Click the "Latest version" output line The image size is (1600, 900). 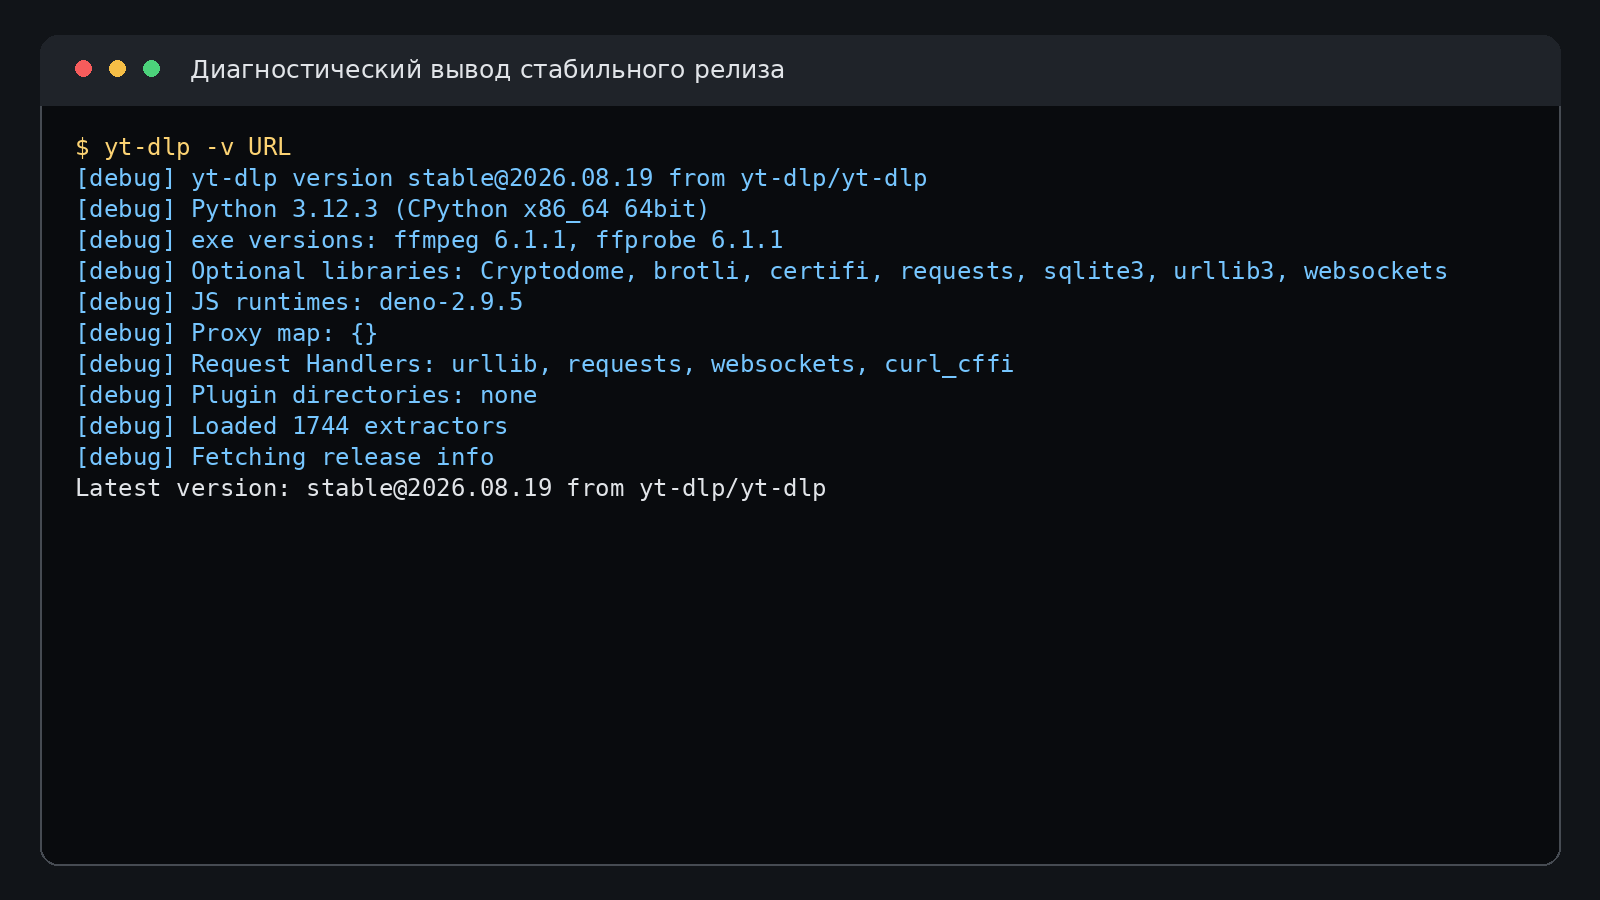(451, 488)
